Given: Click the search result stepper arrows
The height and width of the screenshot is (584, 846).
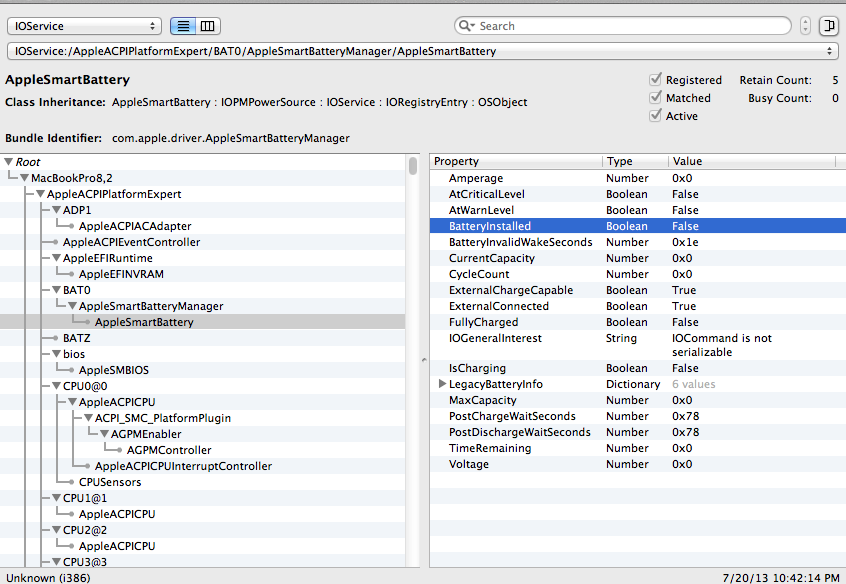Looking at the screenshot, I should 805,26.
